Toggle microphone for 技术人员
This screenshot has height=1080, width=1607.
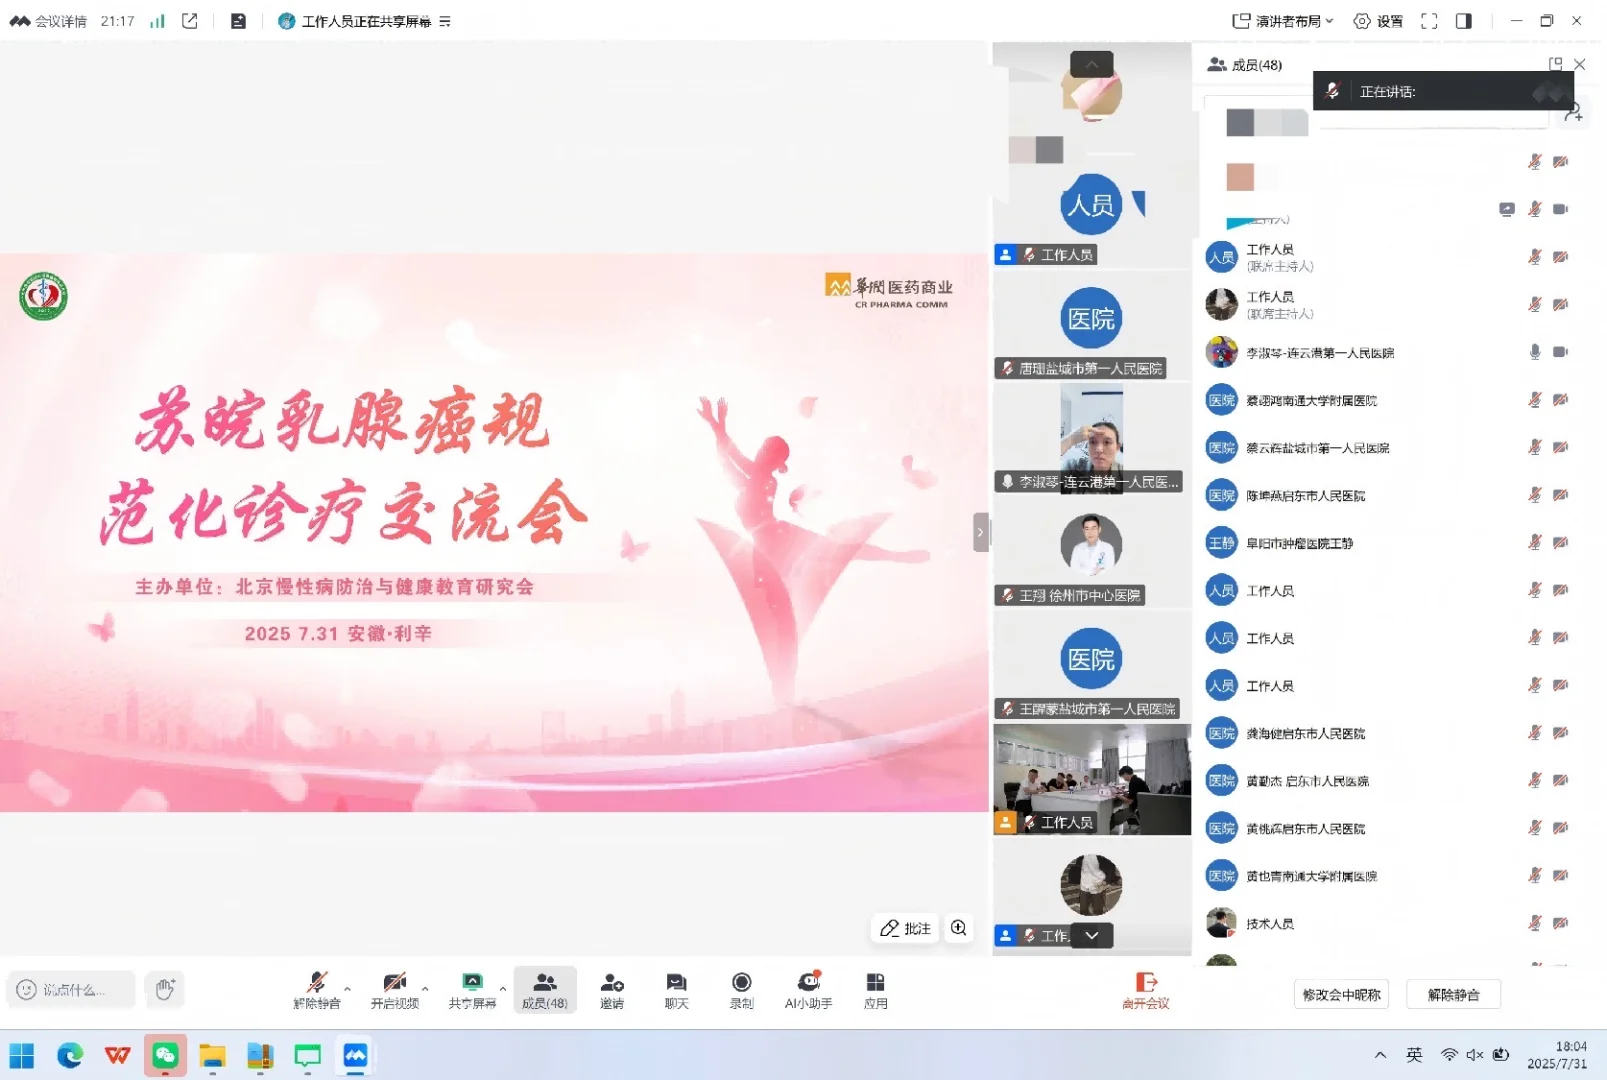[1535, 923]
